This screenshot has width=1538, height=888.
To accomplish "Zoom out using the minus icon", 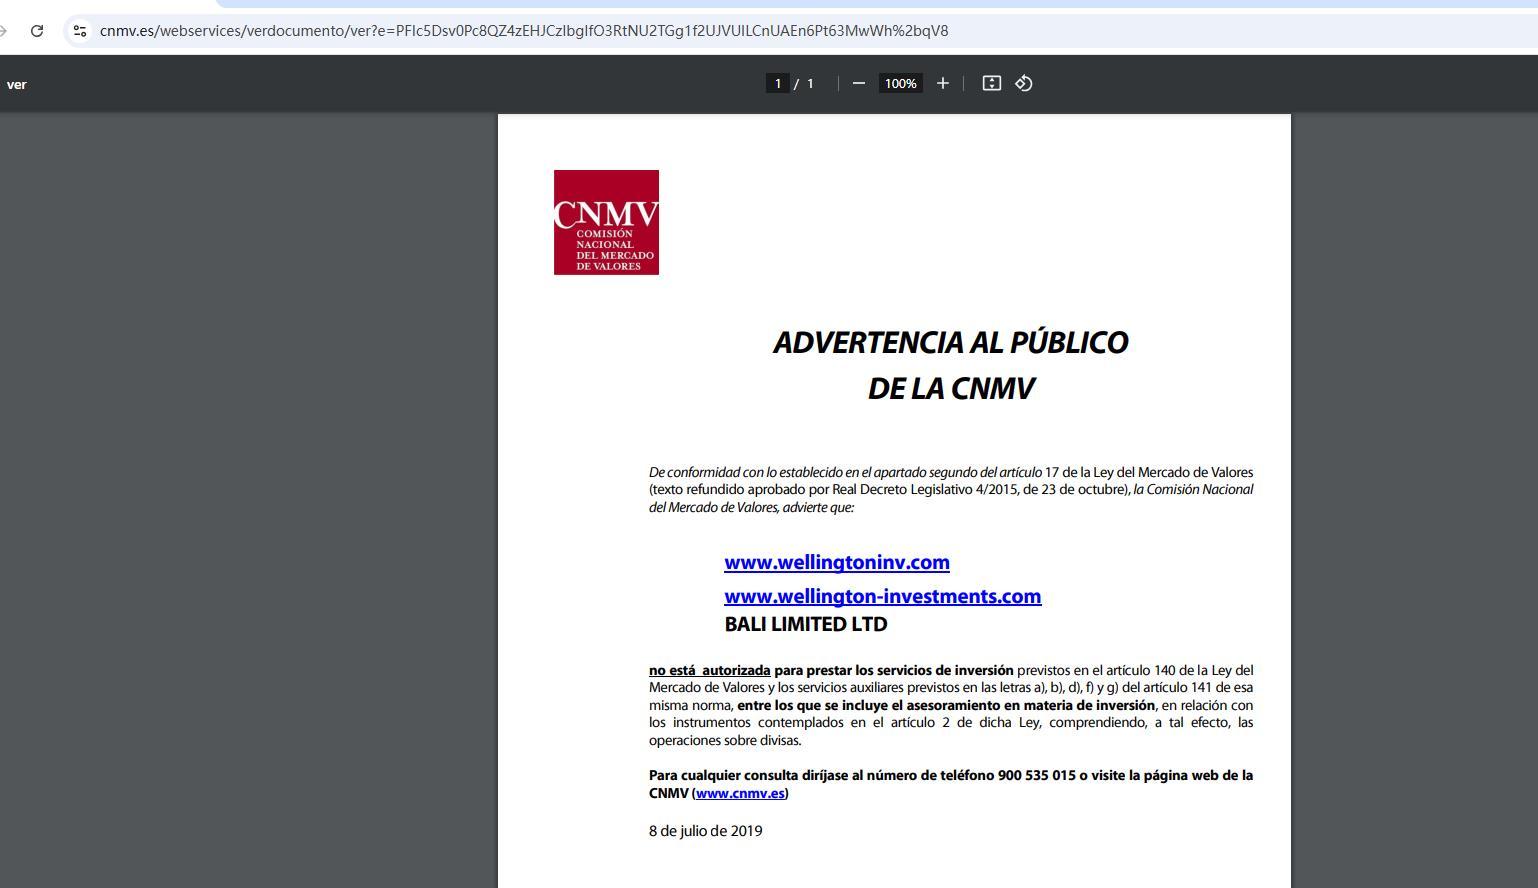I will click(x=858, y=83).
